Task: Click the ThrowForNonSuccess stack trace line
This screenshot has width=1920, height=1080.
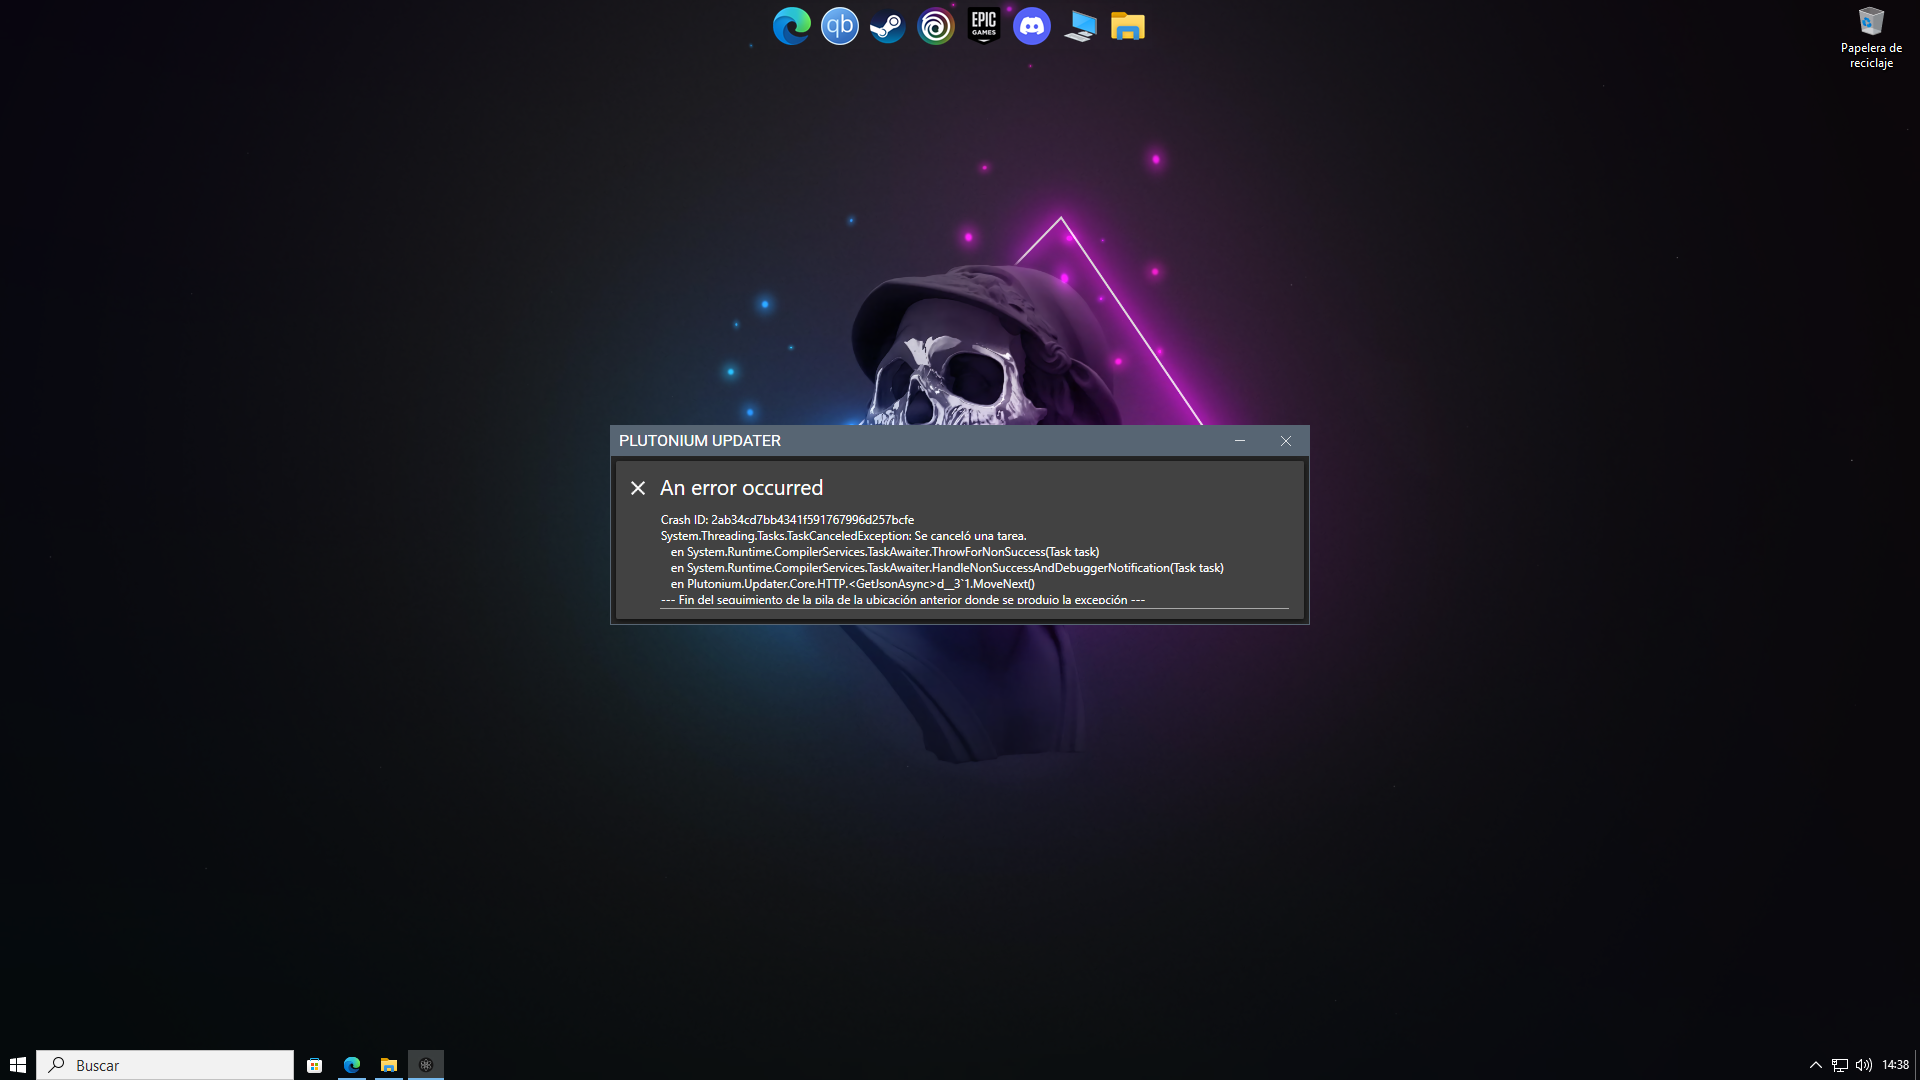Action: (885, 552)
